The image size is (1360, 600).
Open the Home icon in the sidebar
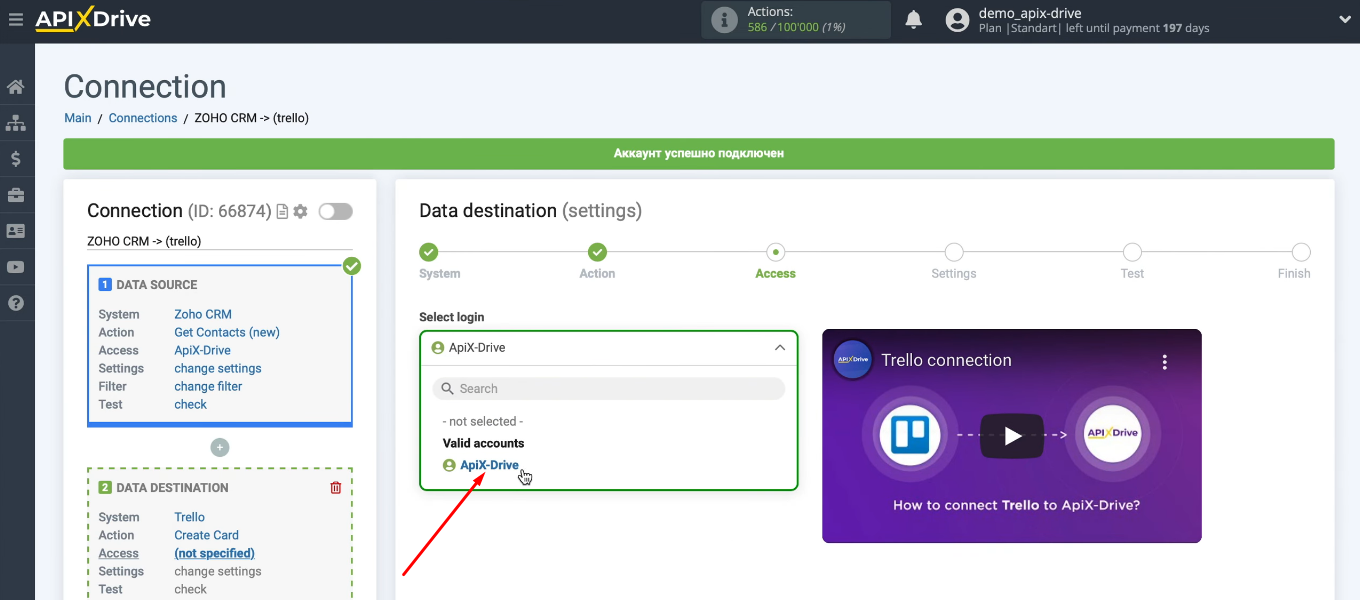tap(16, 86)
